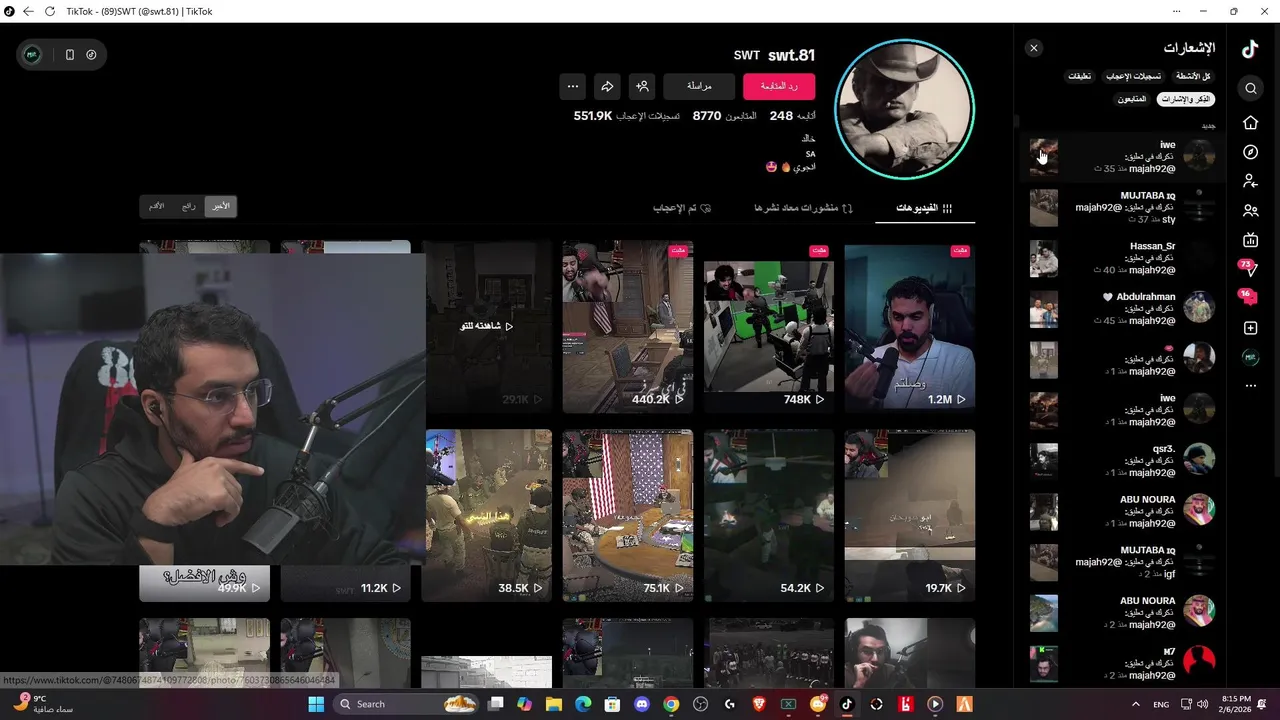Screen dimensions: 1280x720
Task: Select the المتابعون filter chip
Action: (1132, 99)
